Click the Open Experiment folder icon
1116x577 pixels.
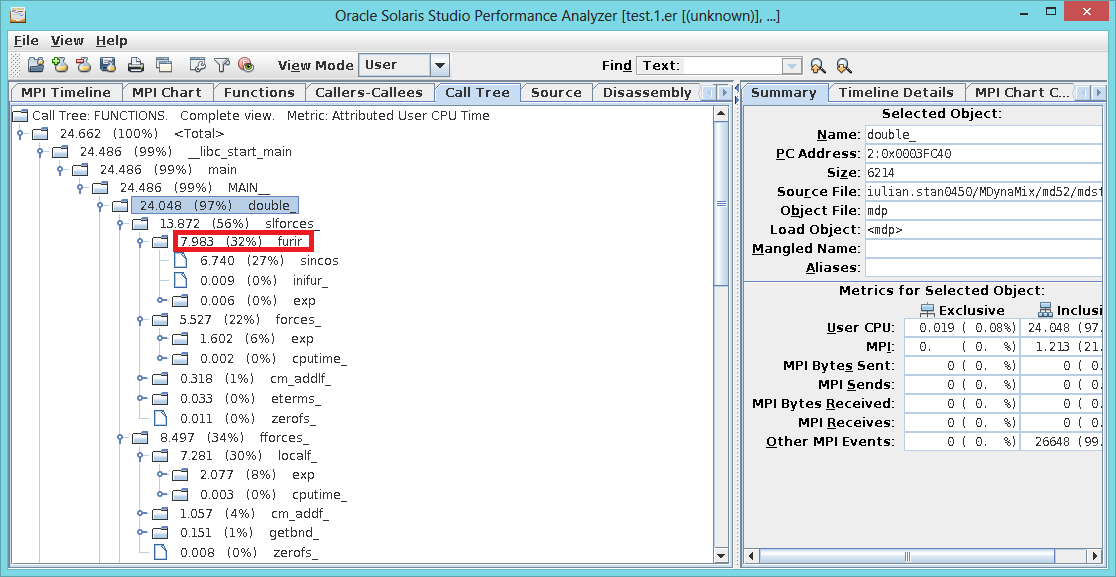36,65
